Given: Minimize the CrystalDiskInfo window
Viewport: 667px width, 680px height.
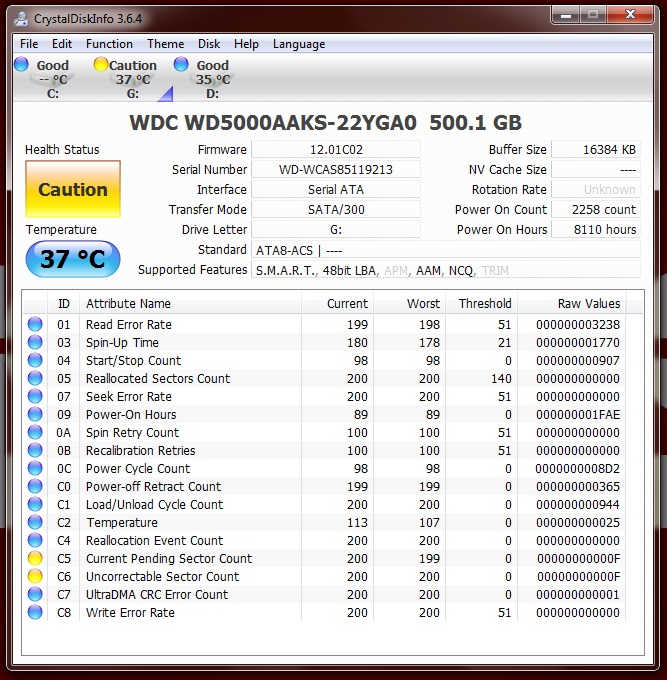Looking at the screenshot, I should (x=566, y=15).
